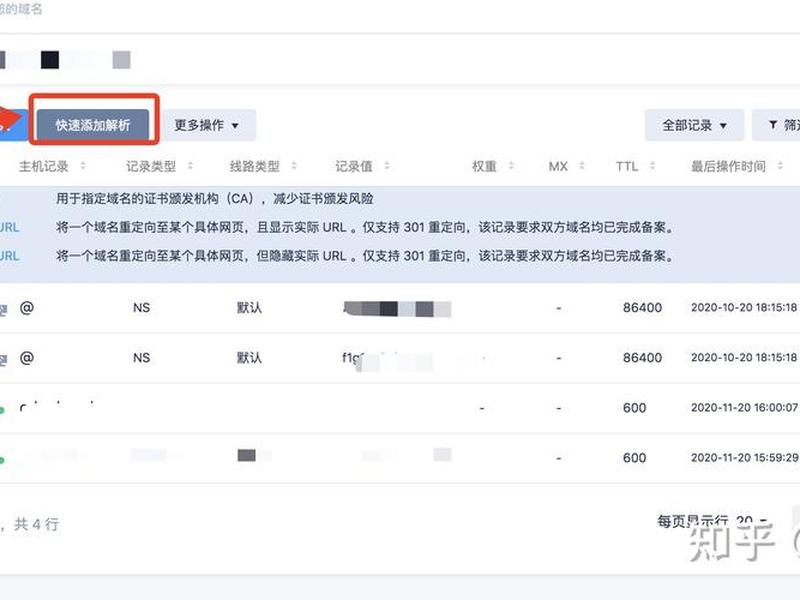Sort by 记录类型 column arrows
The image size is (800, 600).
190,166
